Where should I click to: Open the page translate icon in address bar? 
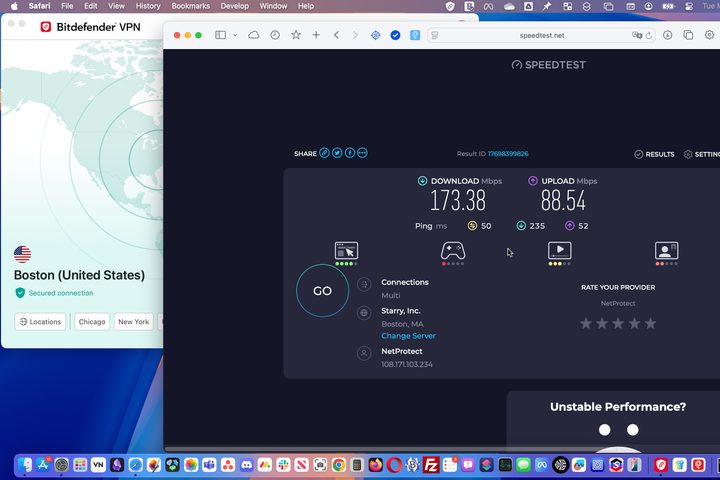tap(637, 35)
